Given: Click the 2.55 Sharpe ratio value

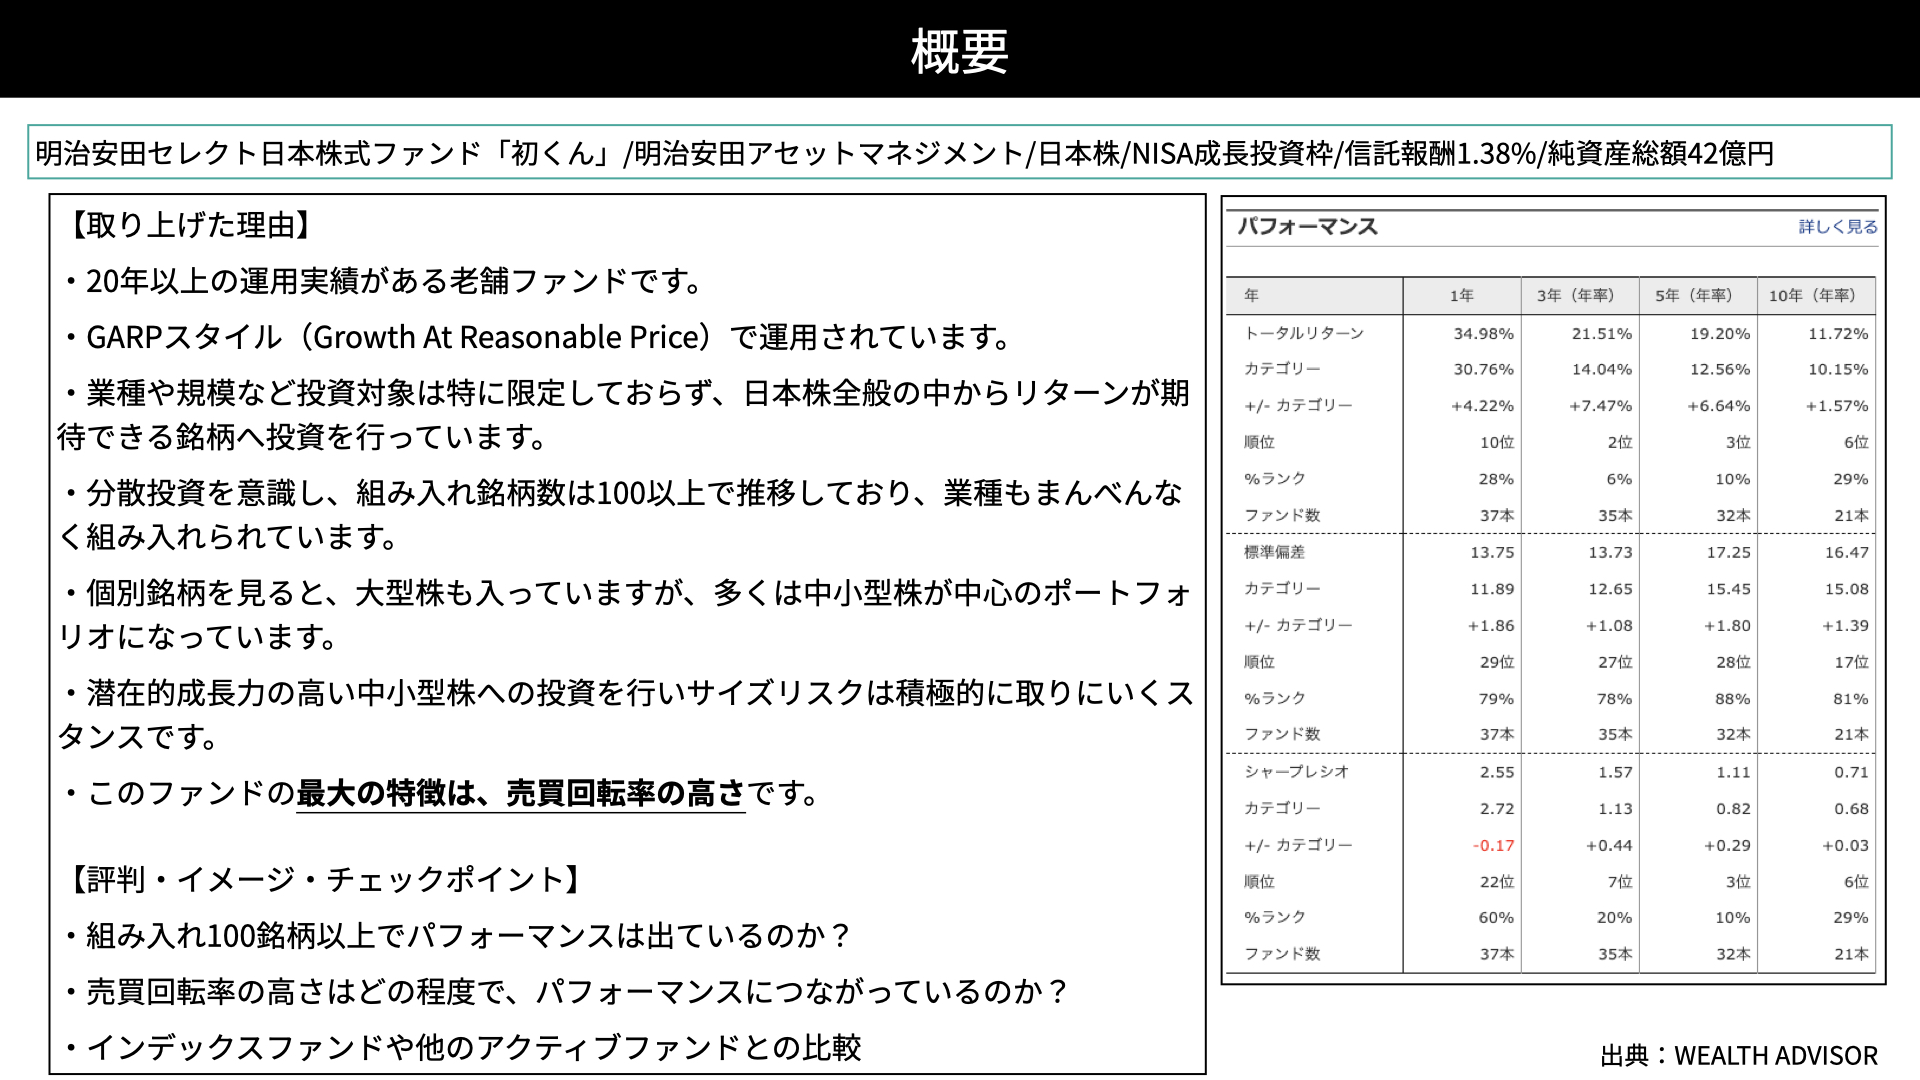Looking at the screenshot, I should point(1497,772).
